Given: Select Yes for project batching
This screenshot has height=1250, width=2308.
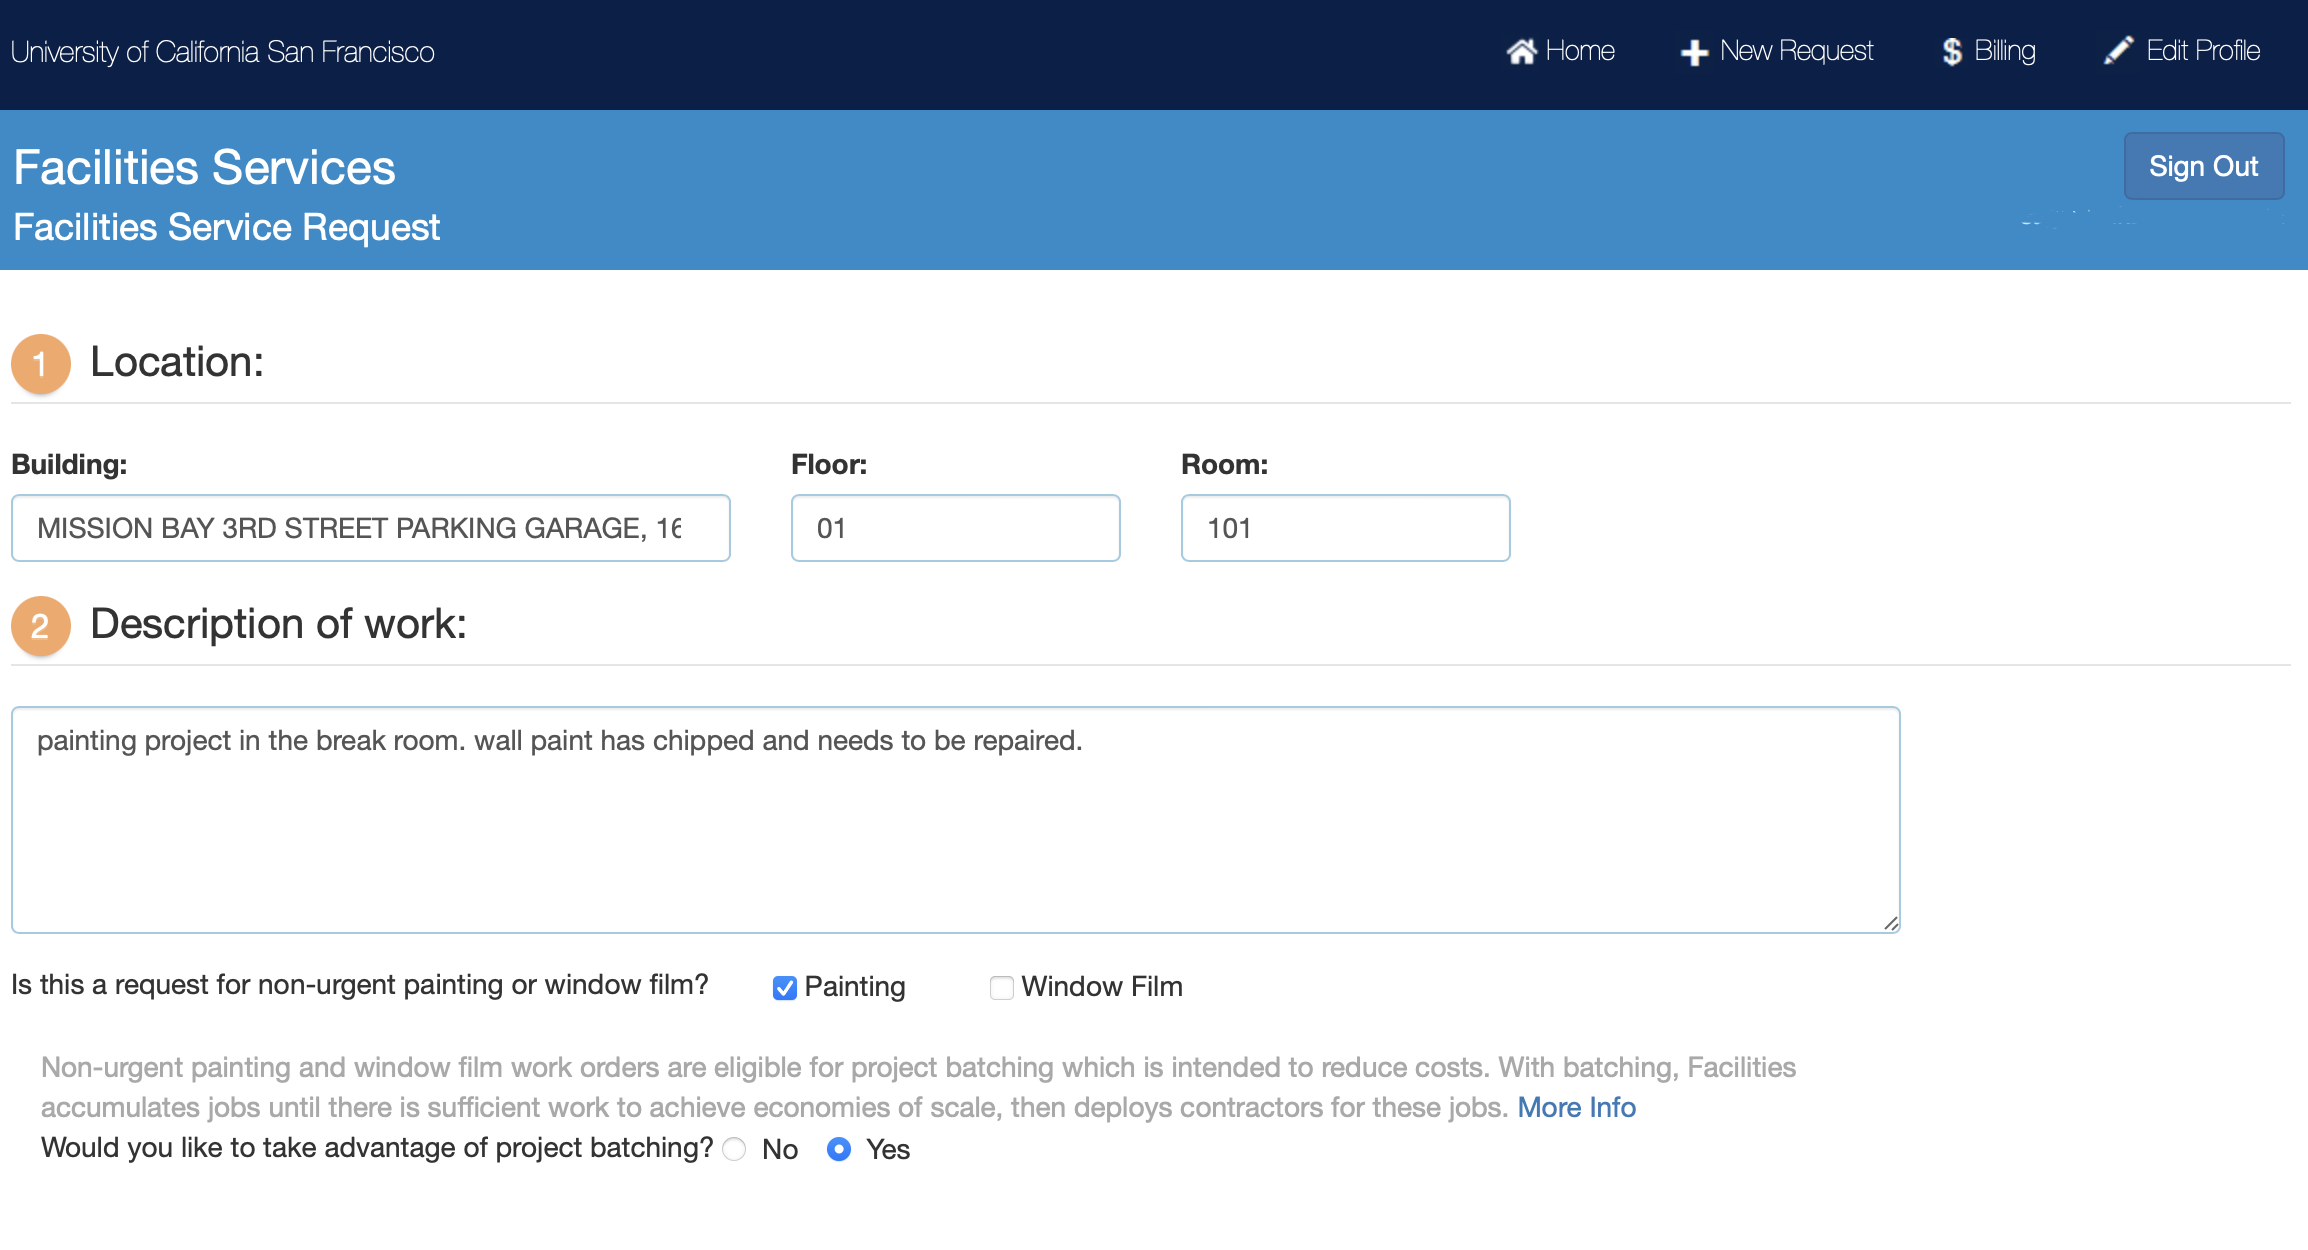Looking at the screenshot, I should pos(839,1149).
